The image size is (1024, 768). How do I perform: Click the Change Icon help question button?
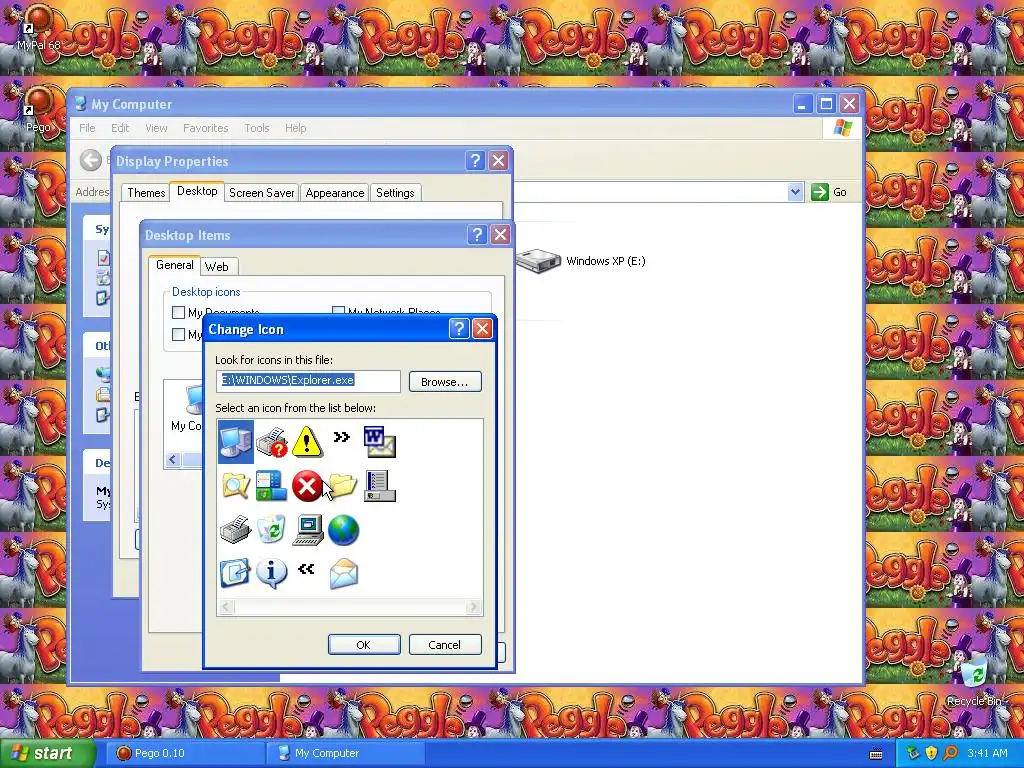click(x=459, y=328)
